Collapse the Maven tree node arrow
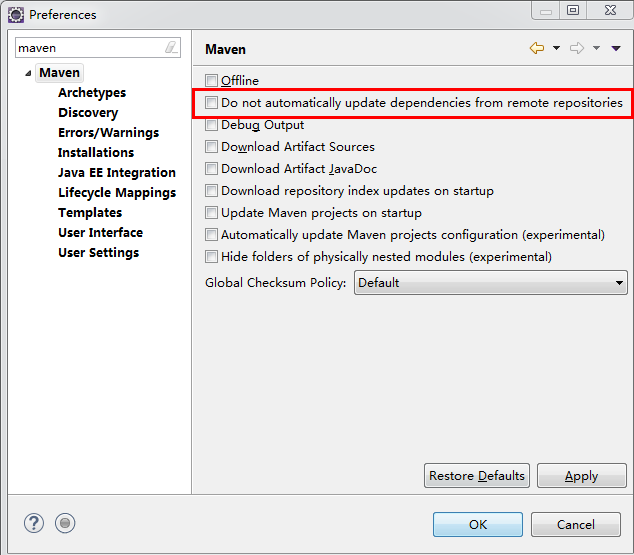 (x=28, y=73)
